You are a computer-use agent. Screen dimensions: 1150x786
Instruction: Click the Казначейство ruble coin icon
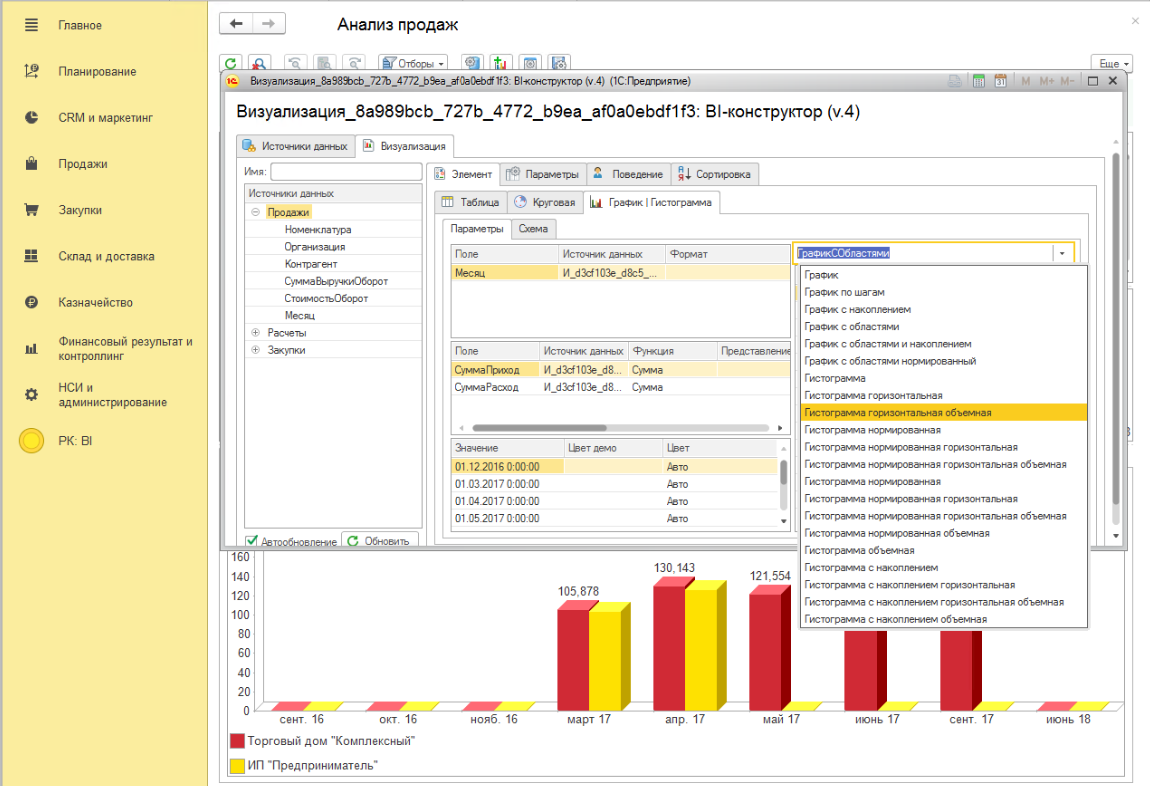pos(31,302)
